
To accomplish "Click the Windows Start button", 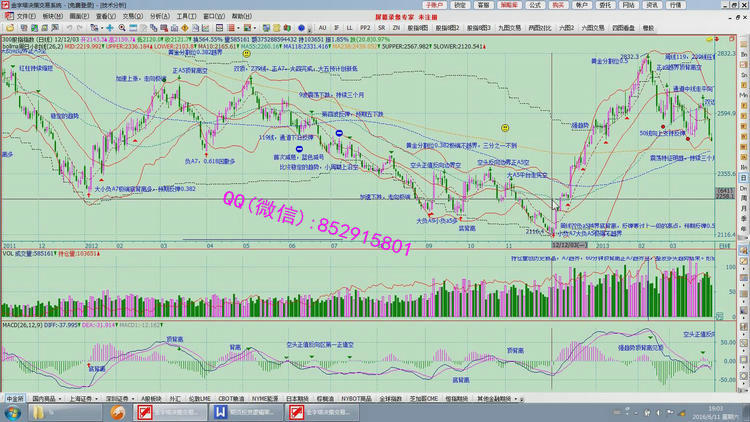I will [10, 411].
